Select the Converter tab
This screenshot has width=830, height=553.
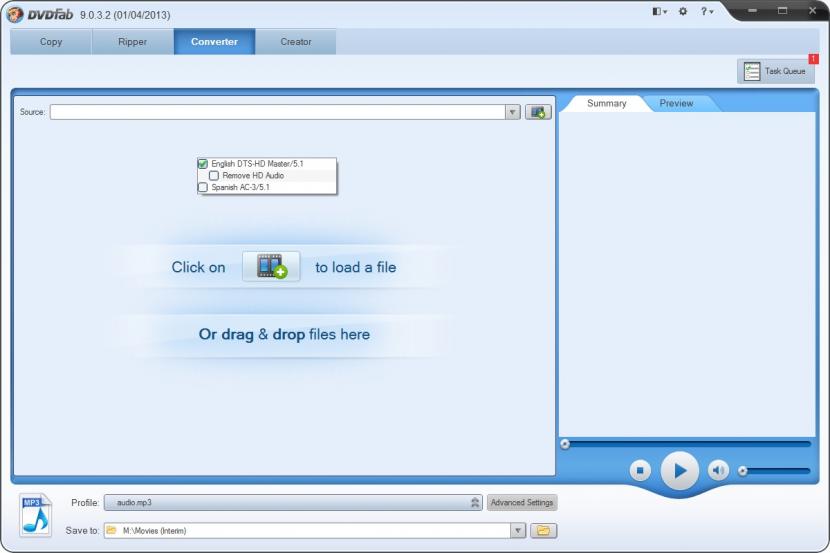pos(214,42)
